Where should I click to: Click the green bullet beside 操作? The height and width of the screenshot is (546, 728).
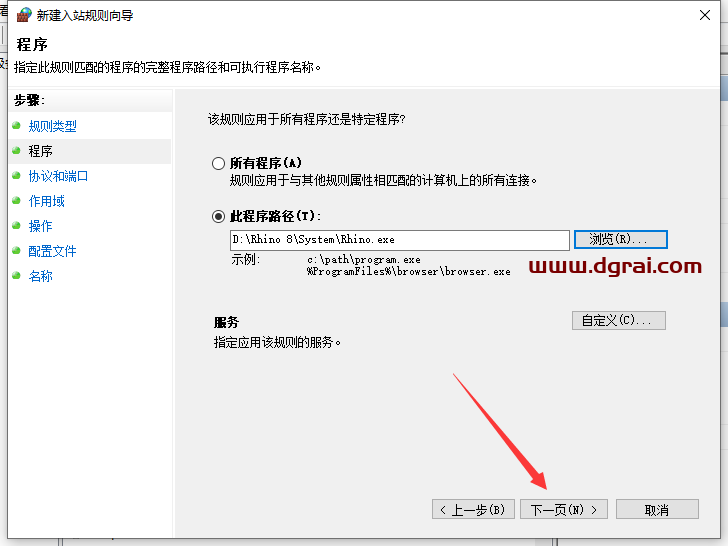[17, 226]
